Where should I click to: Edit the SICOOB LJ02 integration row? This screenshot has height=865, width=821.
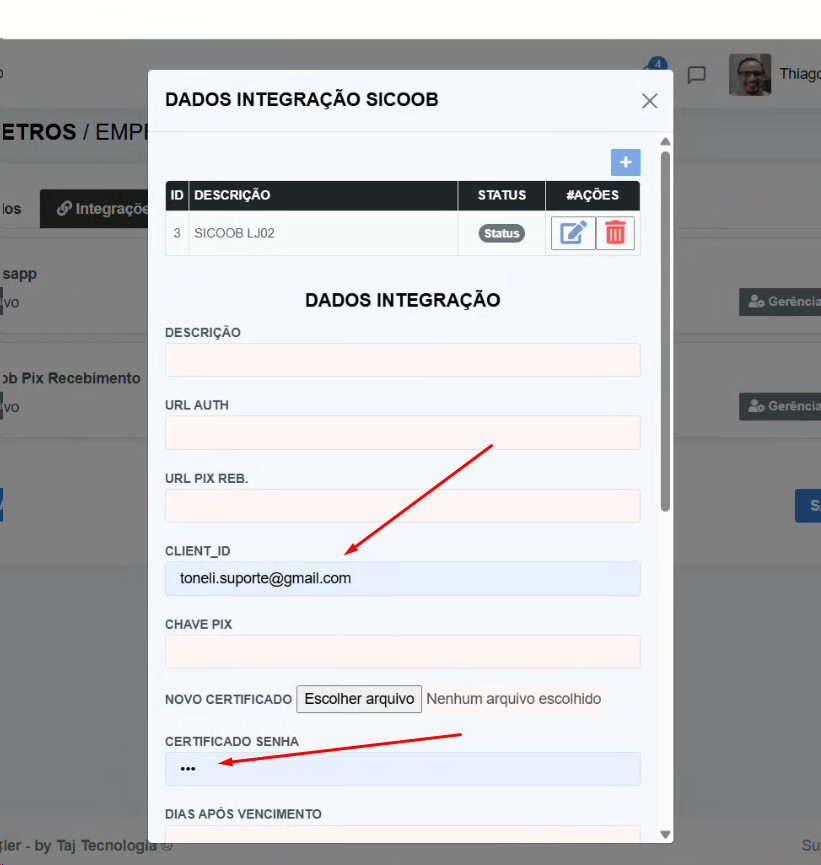coord(573,233)
